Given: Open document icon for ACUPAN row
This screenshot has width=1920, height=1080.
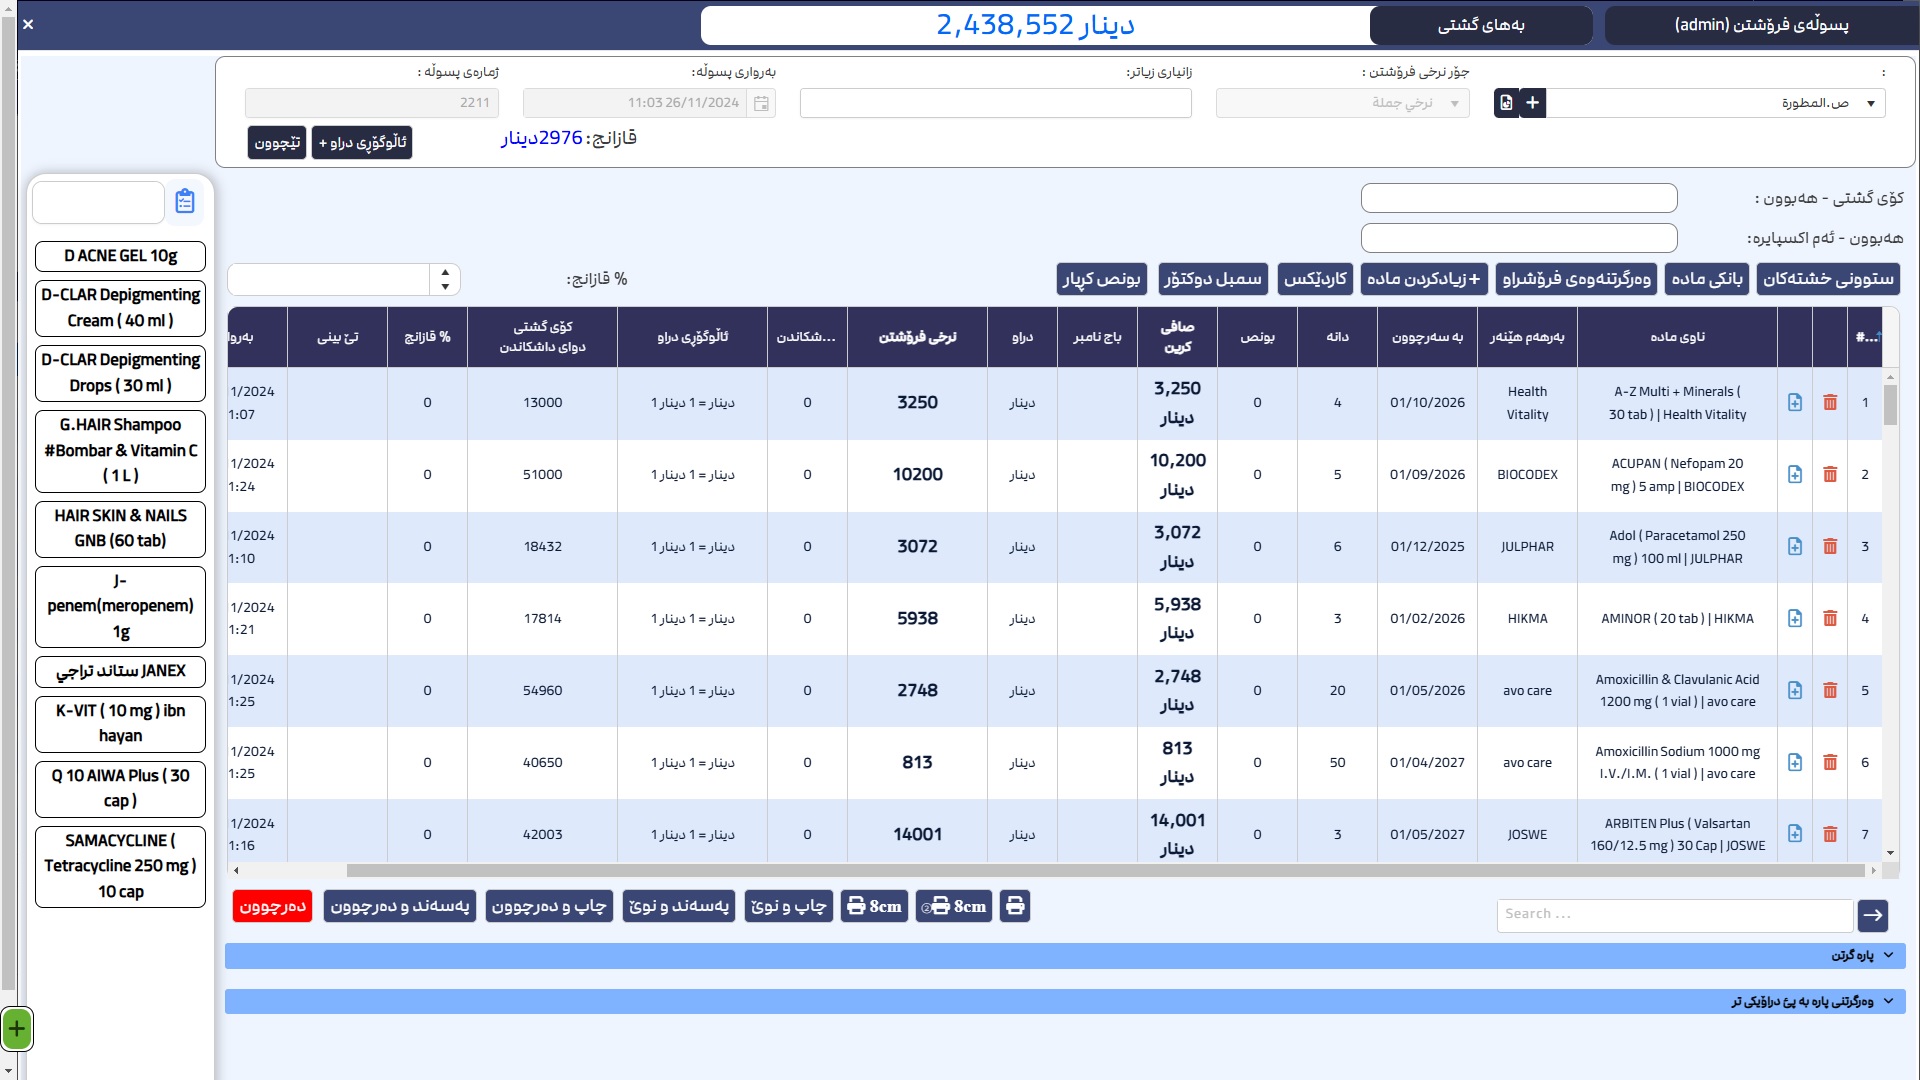Looking at the screenshot, I should (1795, 474).
